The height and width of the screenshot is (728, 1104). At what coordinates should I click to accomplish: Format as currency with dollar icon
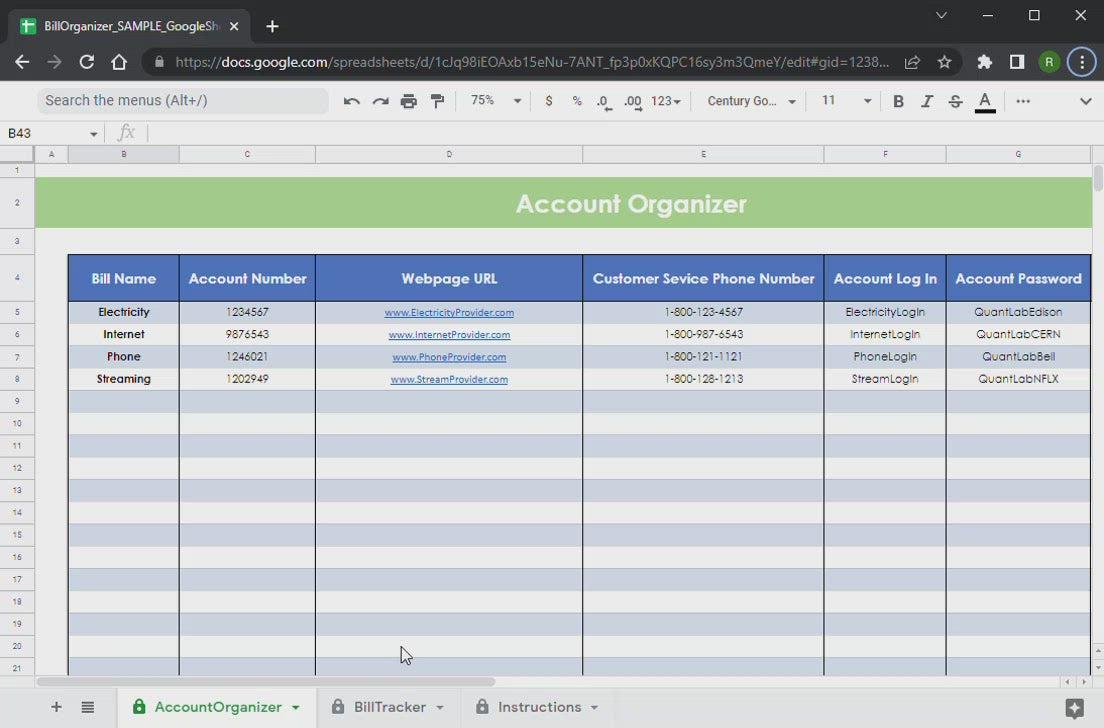[548, 101]
